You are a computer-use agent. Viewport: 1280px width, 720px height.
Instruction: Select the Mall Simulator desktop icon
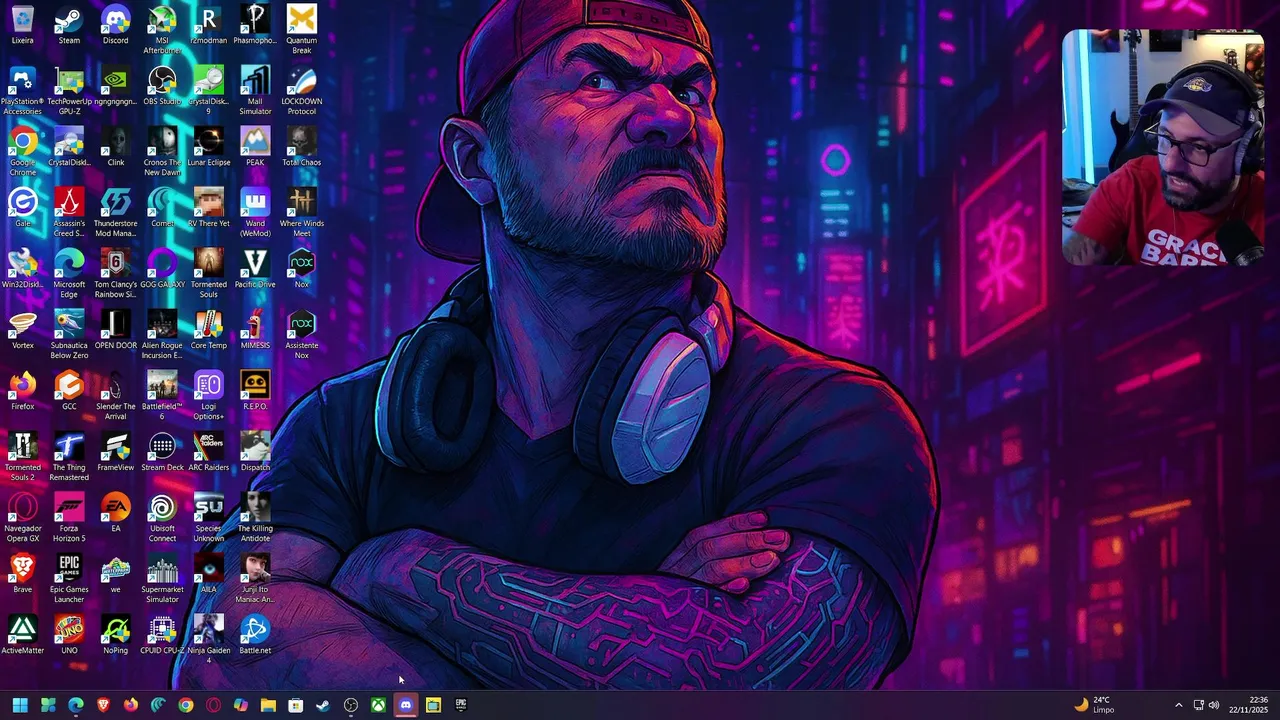[x=255, y=91]
